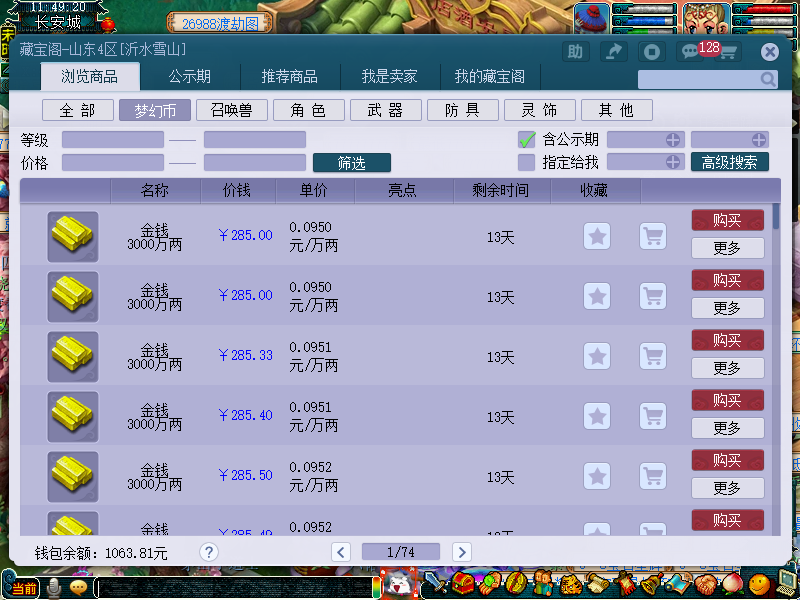Select the 武器 category filter
800x600 pixels.
386,110
